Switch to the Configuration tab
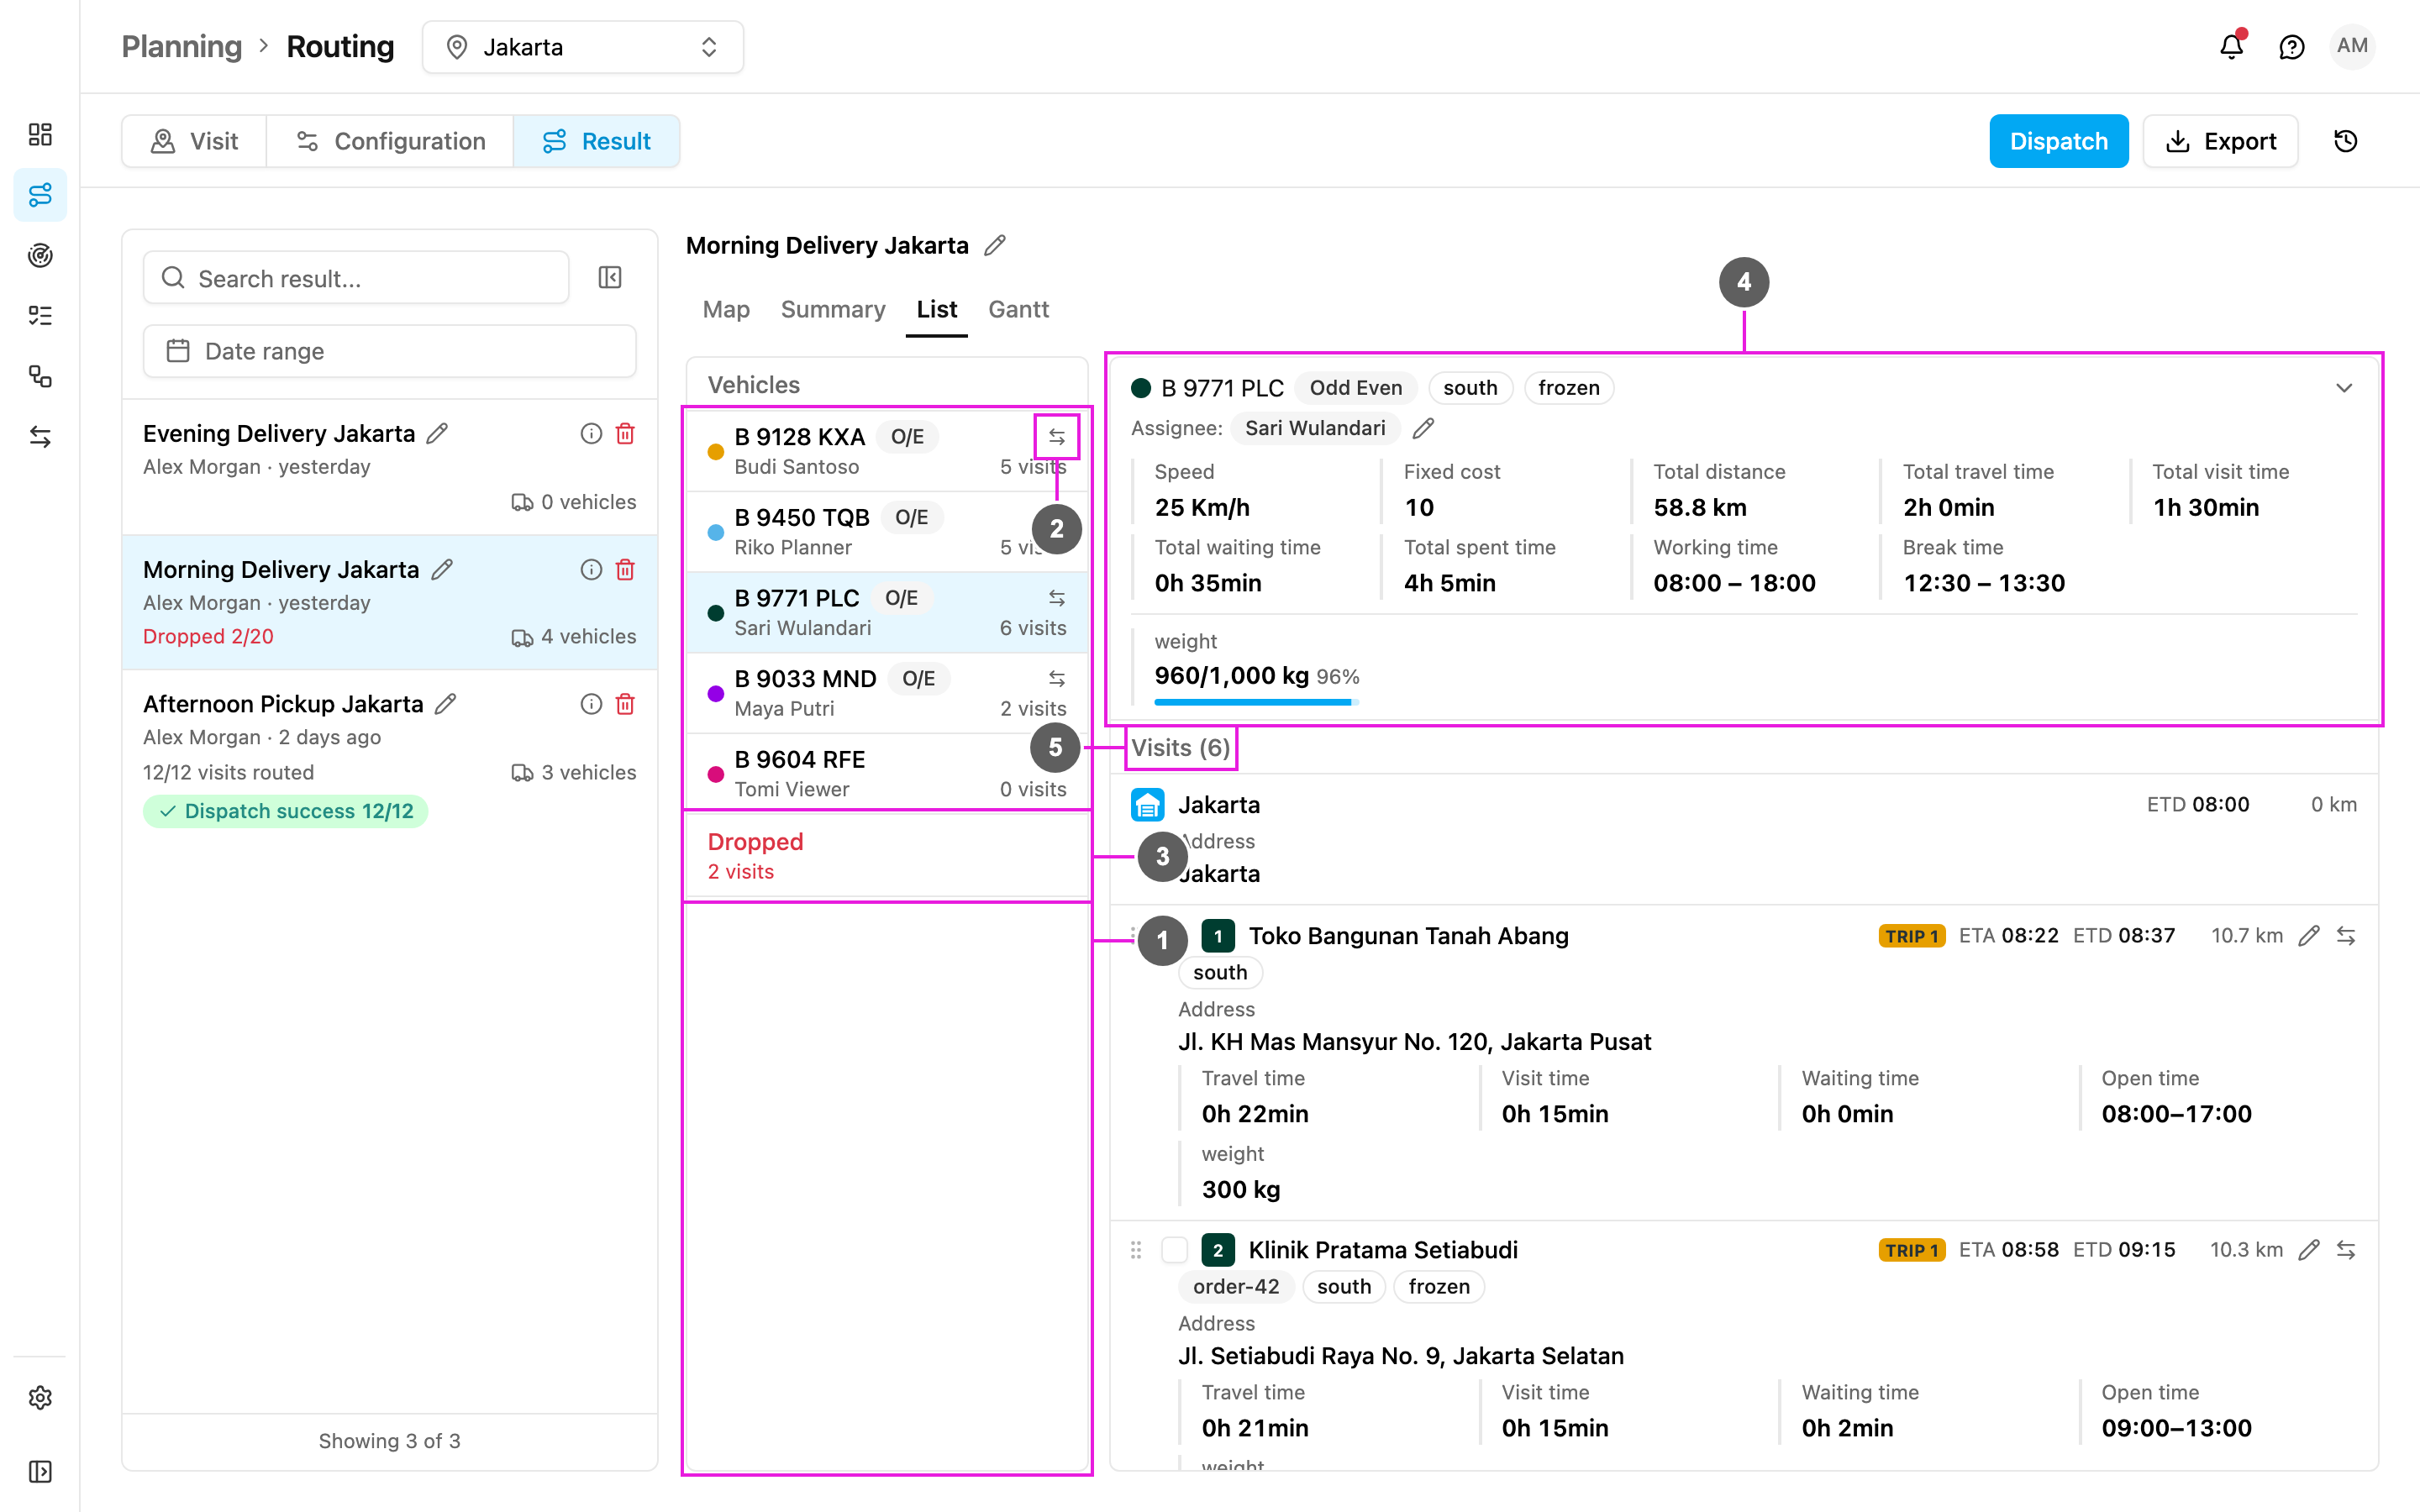 391,141
